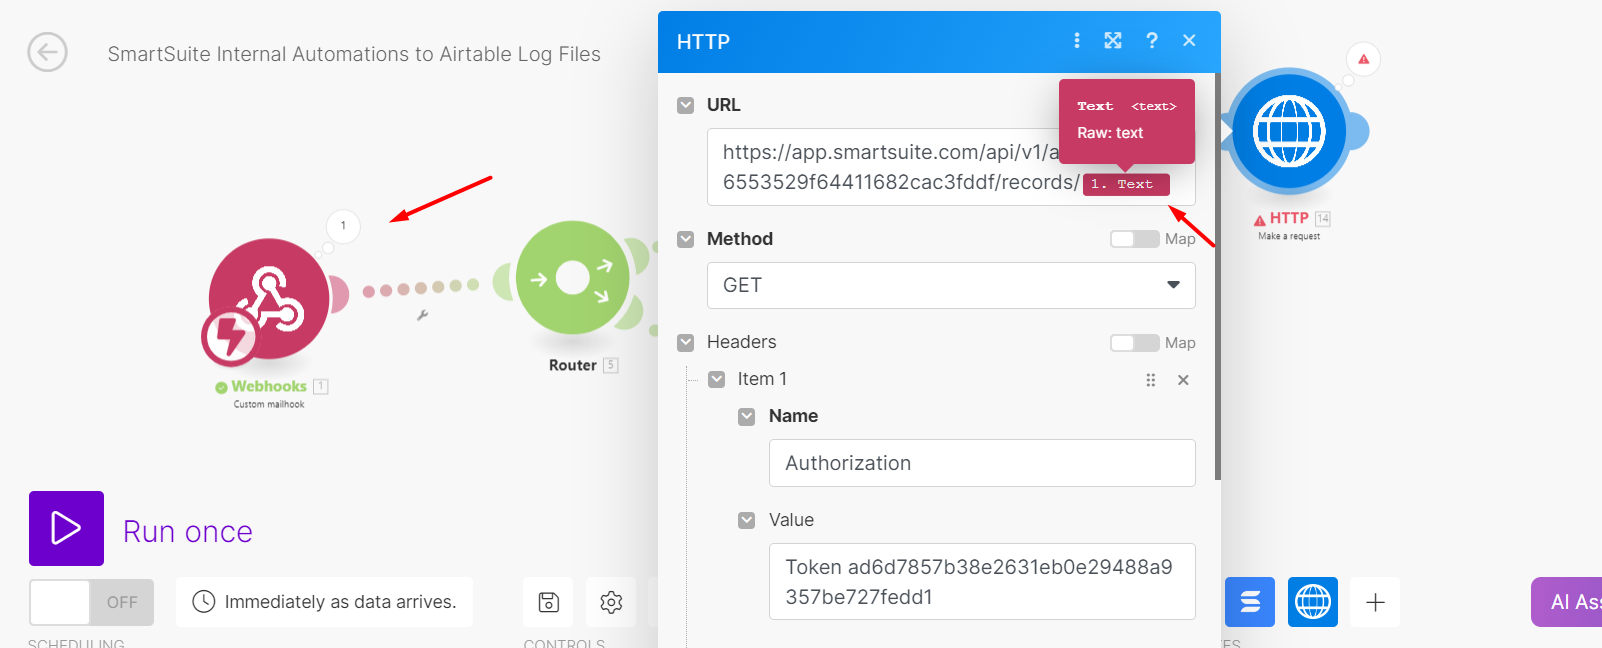The image size is (1602, 648).
Task: Open the HTTP panel three-dot menu
Action: 1077,40
